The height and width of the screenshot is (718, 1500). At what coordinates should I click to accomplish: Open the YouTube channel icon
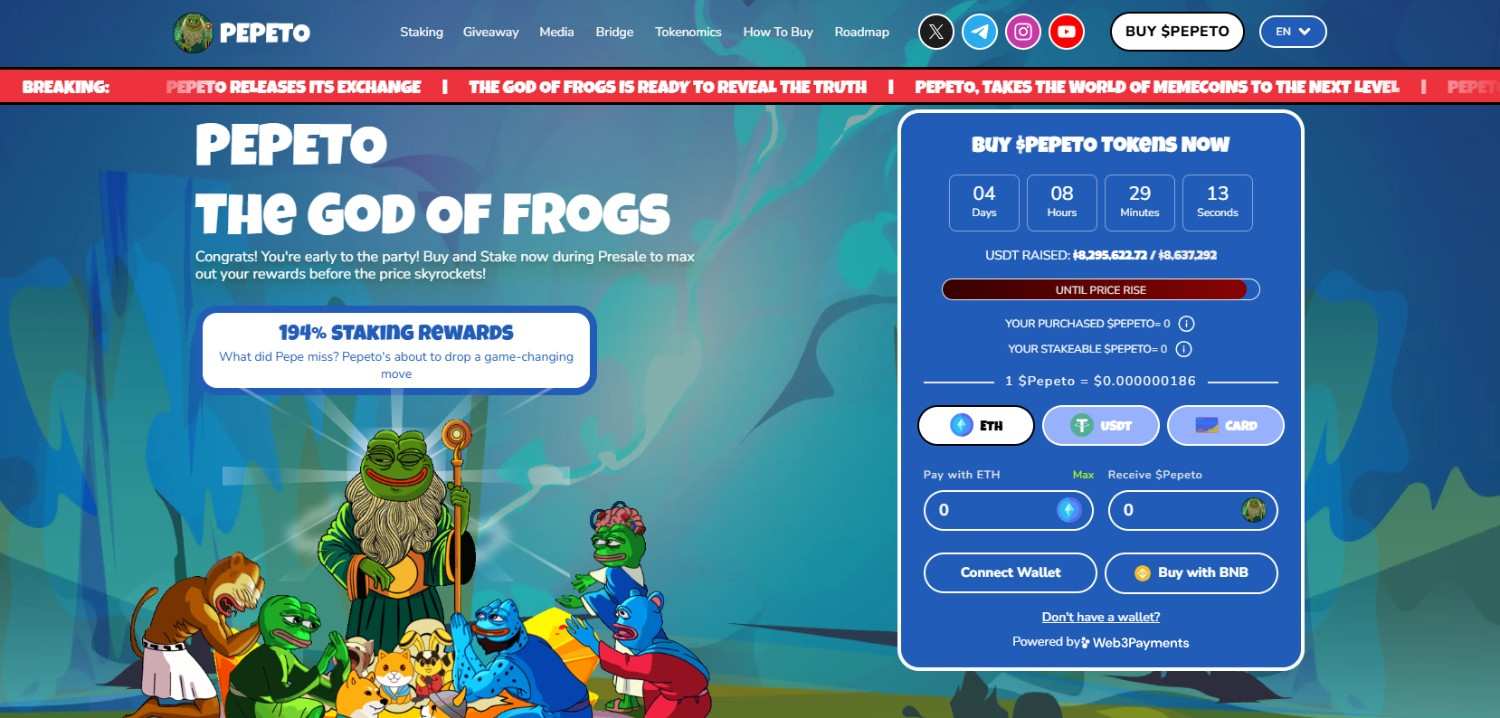pos(1067,32)
